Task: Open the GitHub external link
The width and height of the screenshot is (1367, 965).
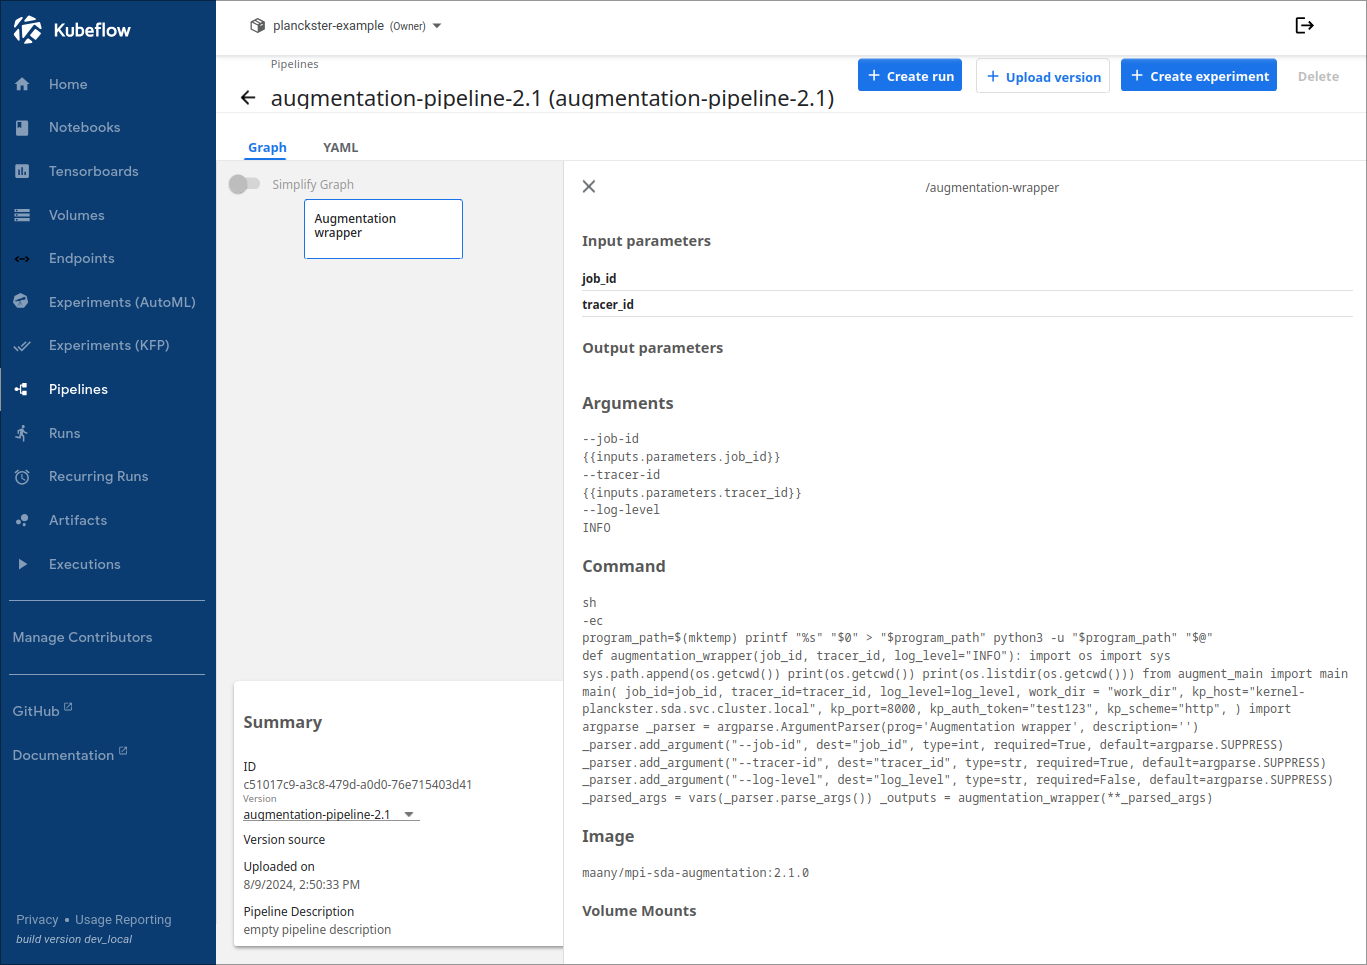Action: coord(42,711)
